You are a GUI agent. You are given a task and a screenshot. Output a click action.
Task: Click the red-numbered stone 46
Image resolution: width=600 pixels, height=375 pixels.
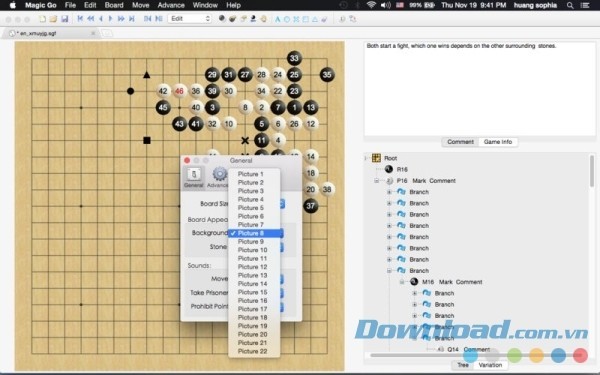click(x=179, y=91)
